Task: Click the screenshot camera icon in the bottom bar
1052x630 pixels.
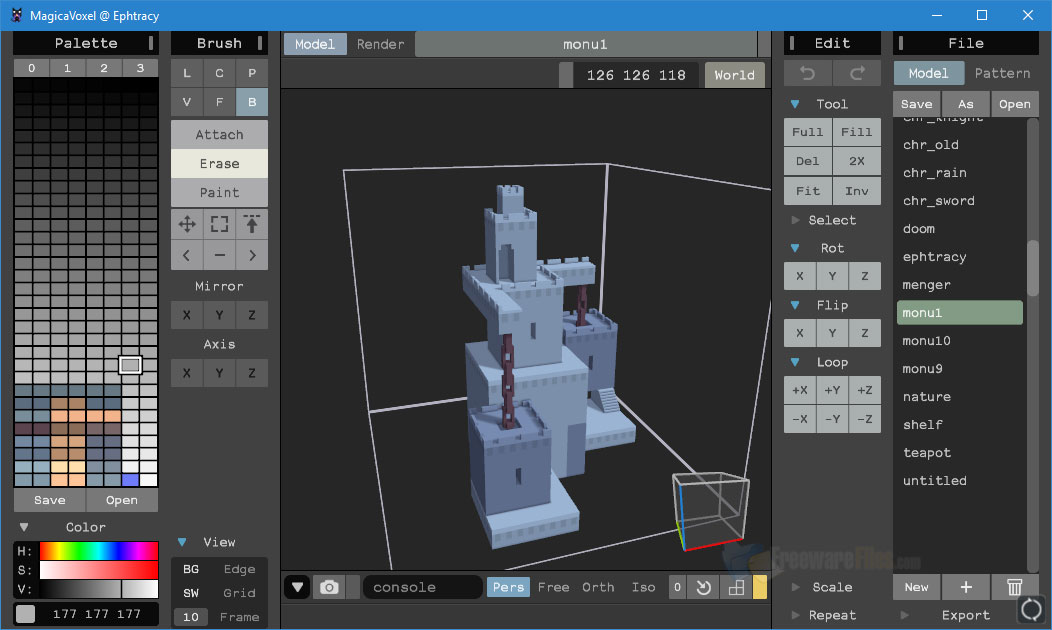Action: click(330, 587)
